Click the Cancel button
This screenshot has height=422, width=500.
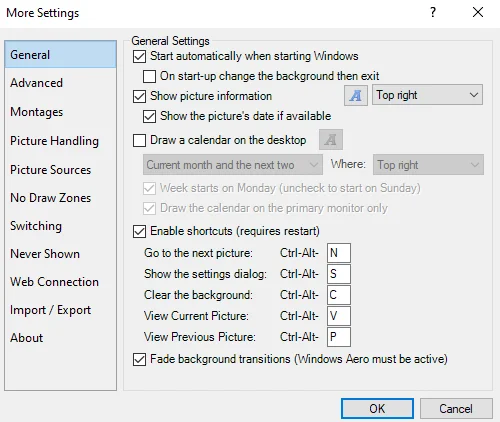[x=456, y=408]
